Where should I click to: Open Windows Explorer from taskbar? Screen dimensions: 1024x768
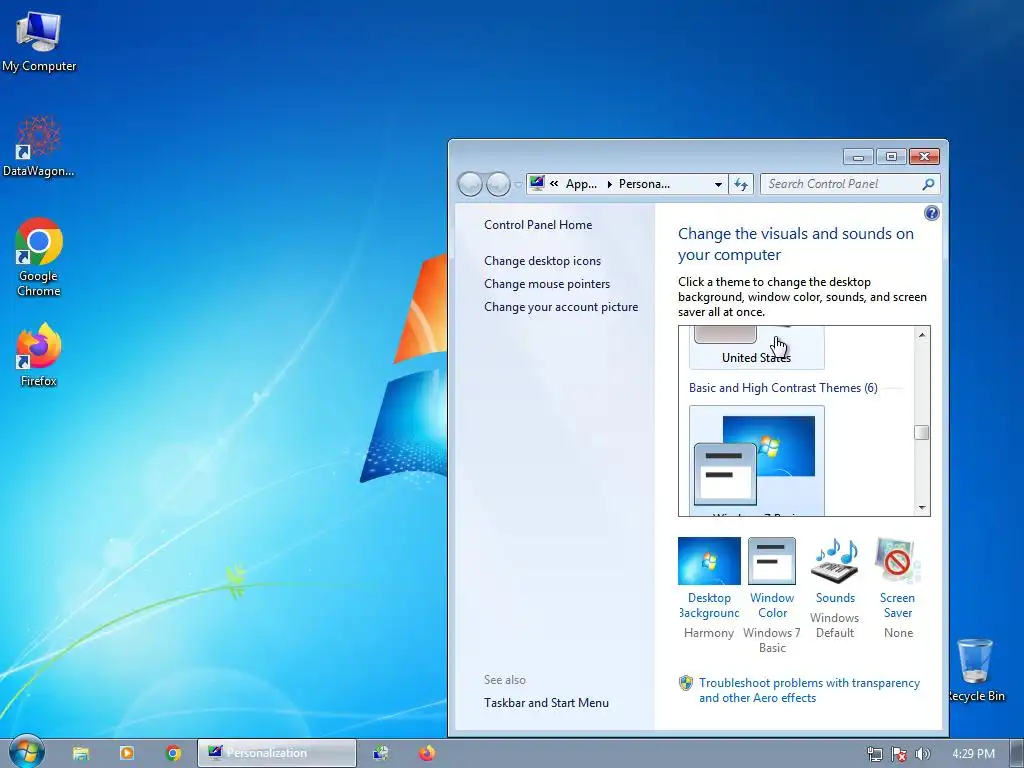click(x=80, y=753)
